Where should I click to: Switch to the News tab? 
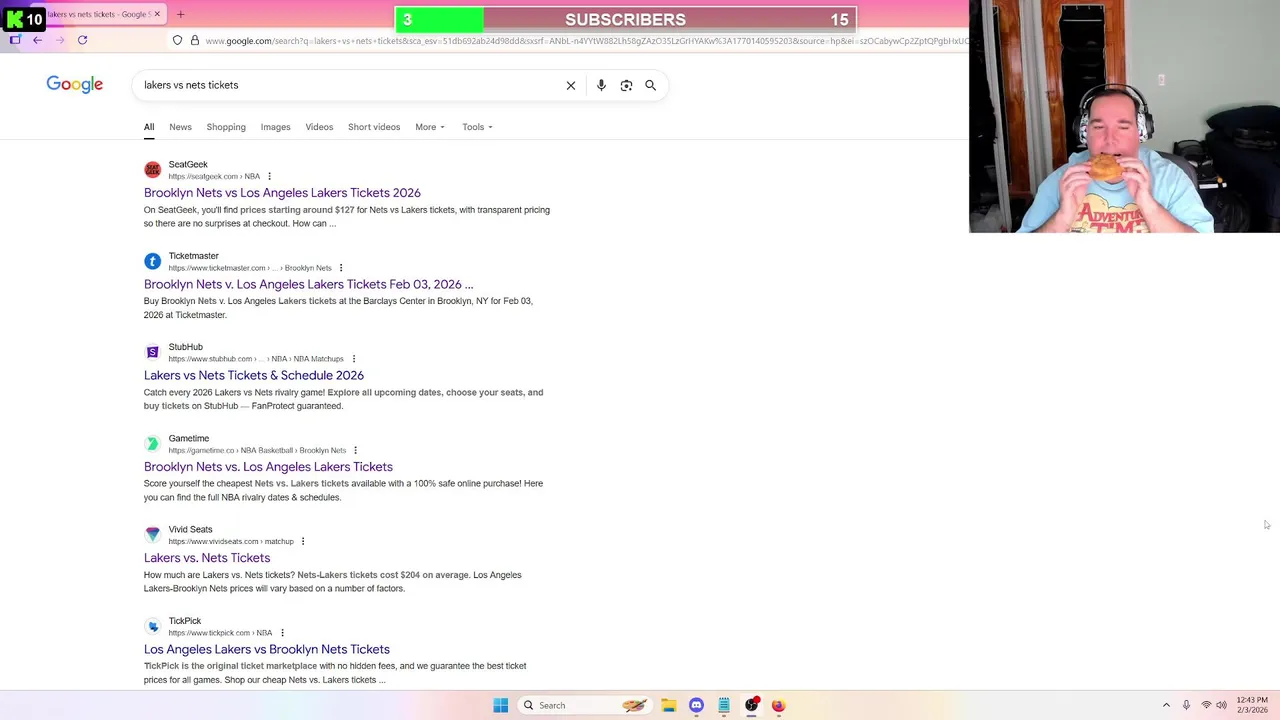pos(180,127)
